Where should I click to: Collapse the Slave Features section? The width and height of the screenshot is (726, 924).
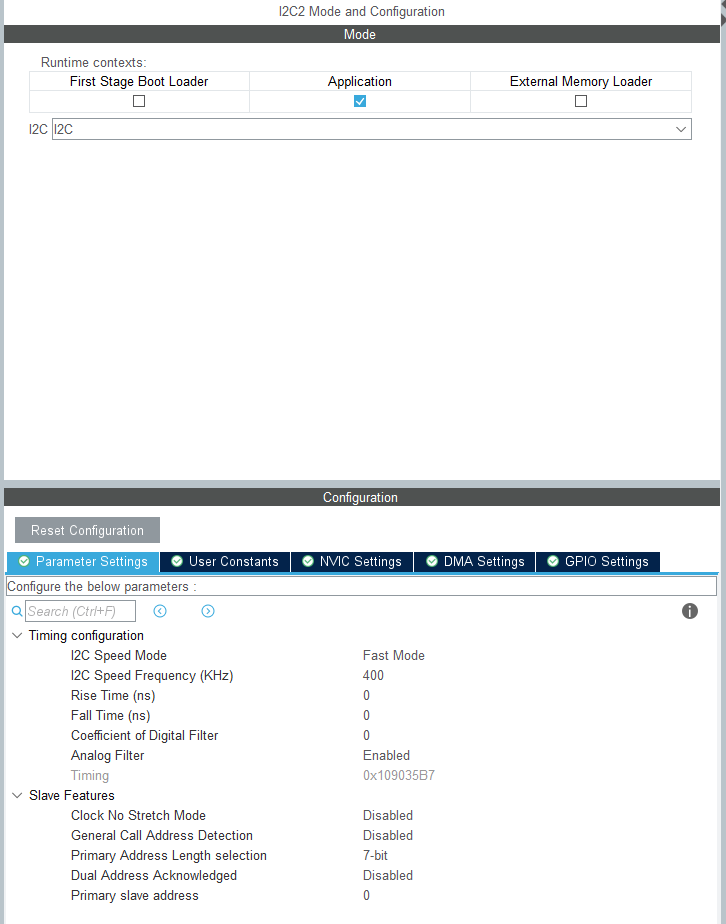point(18,796)
